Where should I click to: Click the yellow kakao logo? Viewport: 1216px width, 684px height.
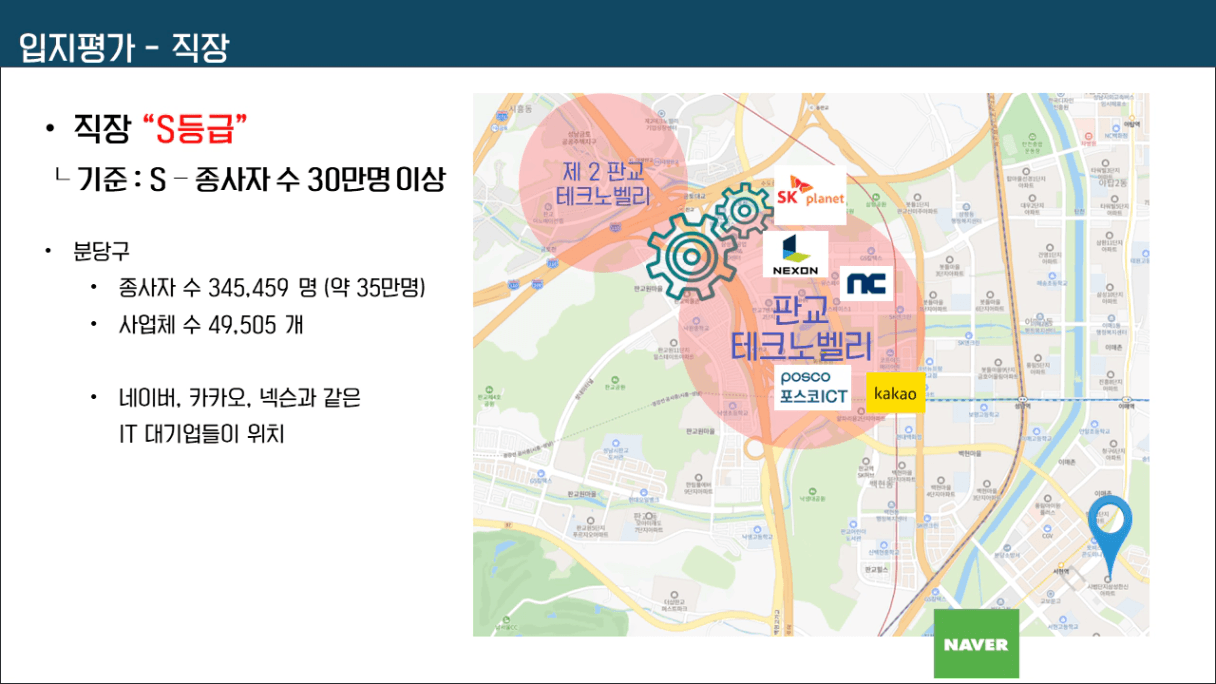[x=895, y=393]
